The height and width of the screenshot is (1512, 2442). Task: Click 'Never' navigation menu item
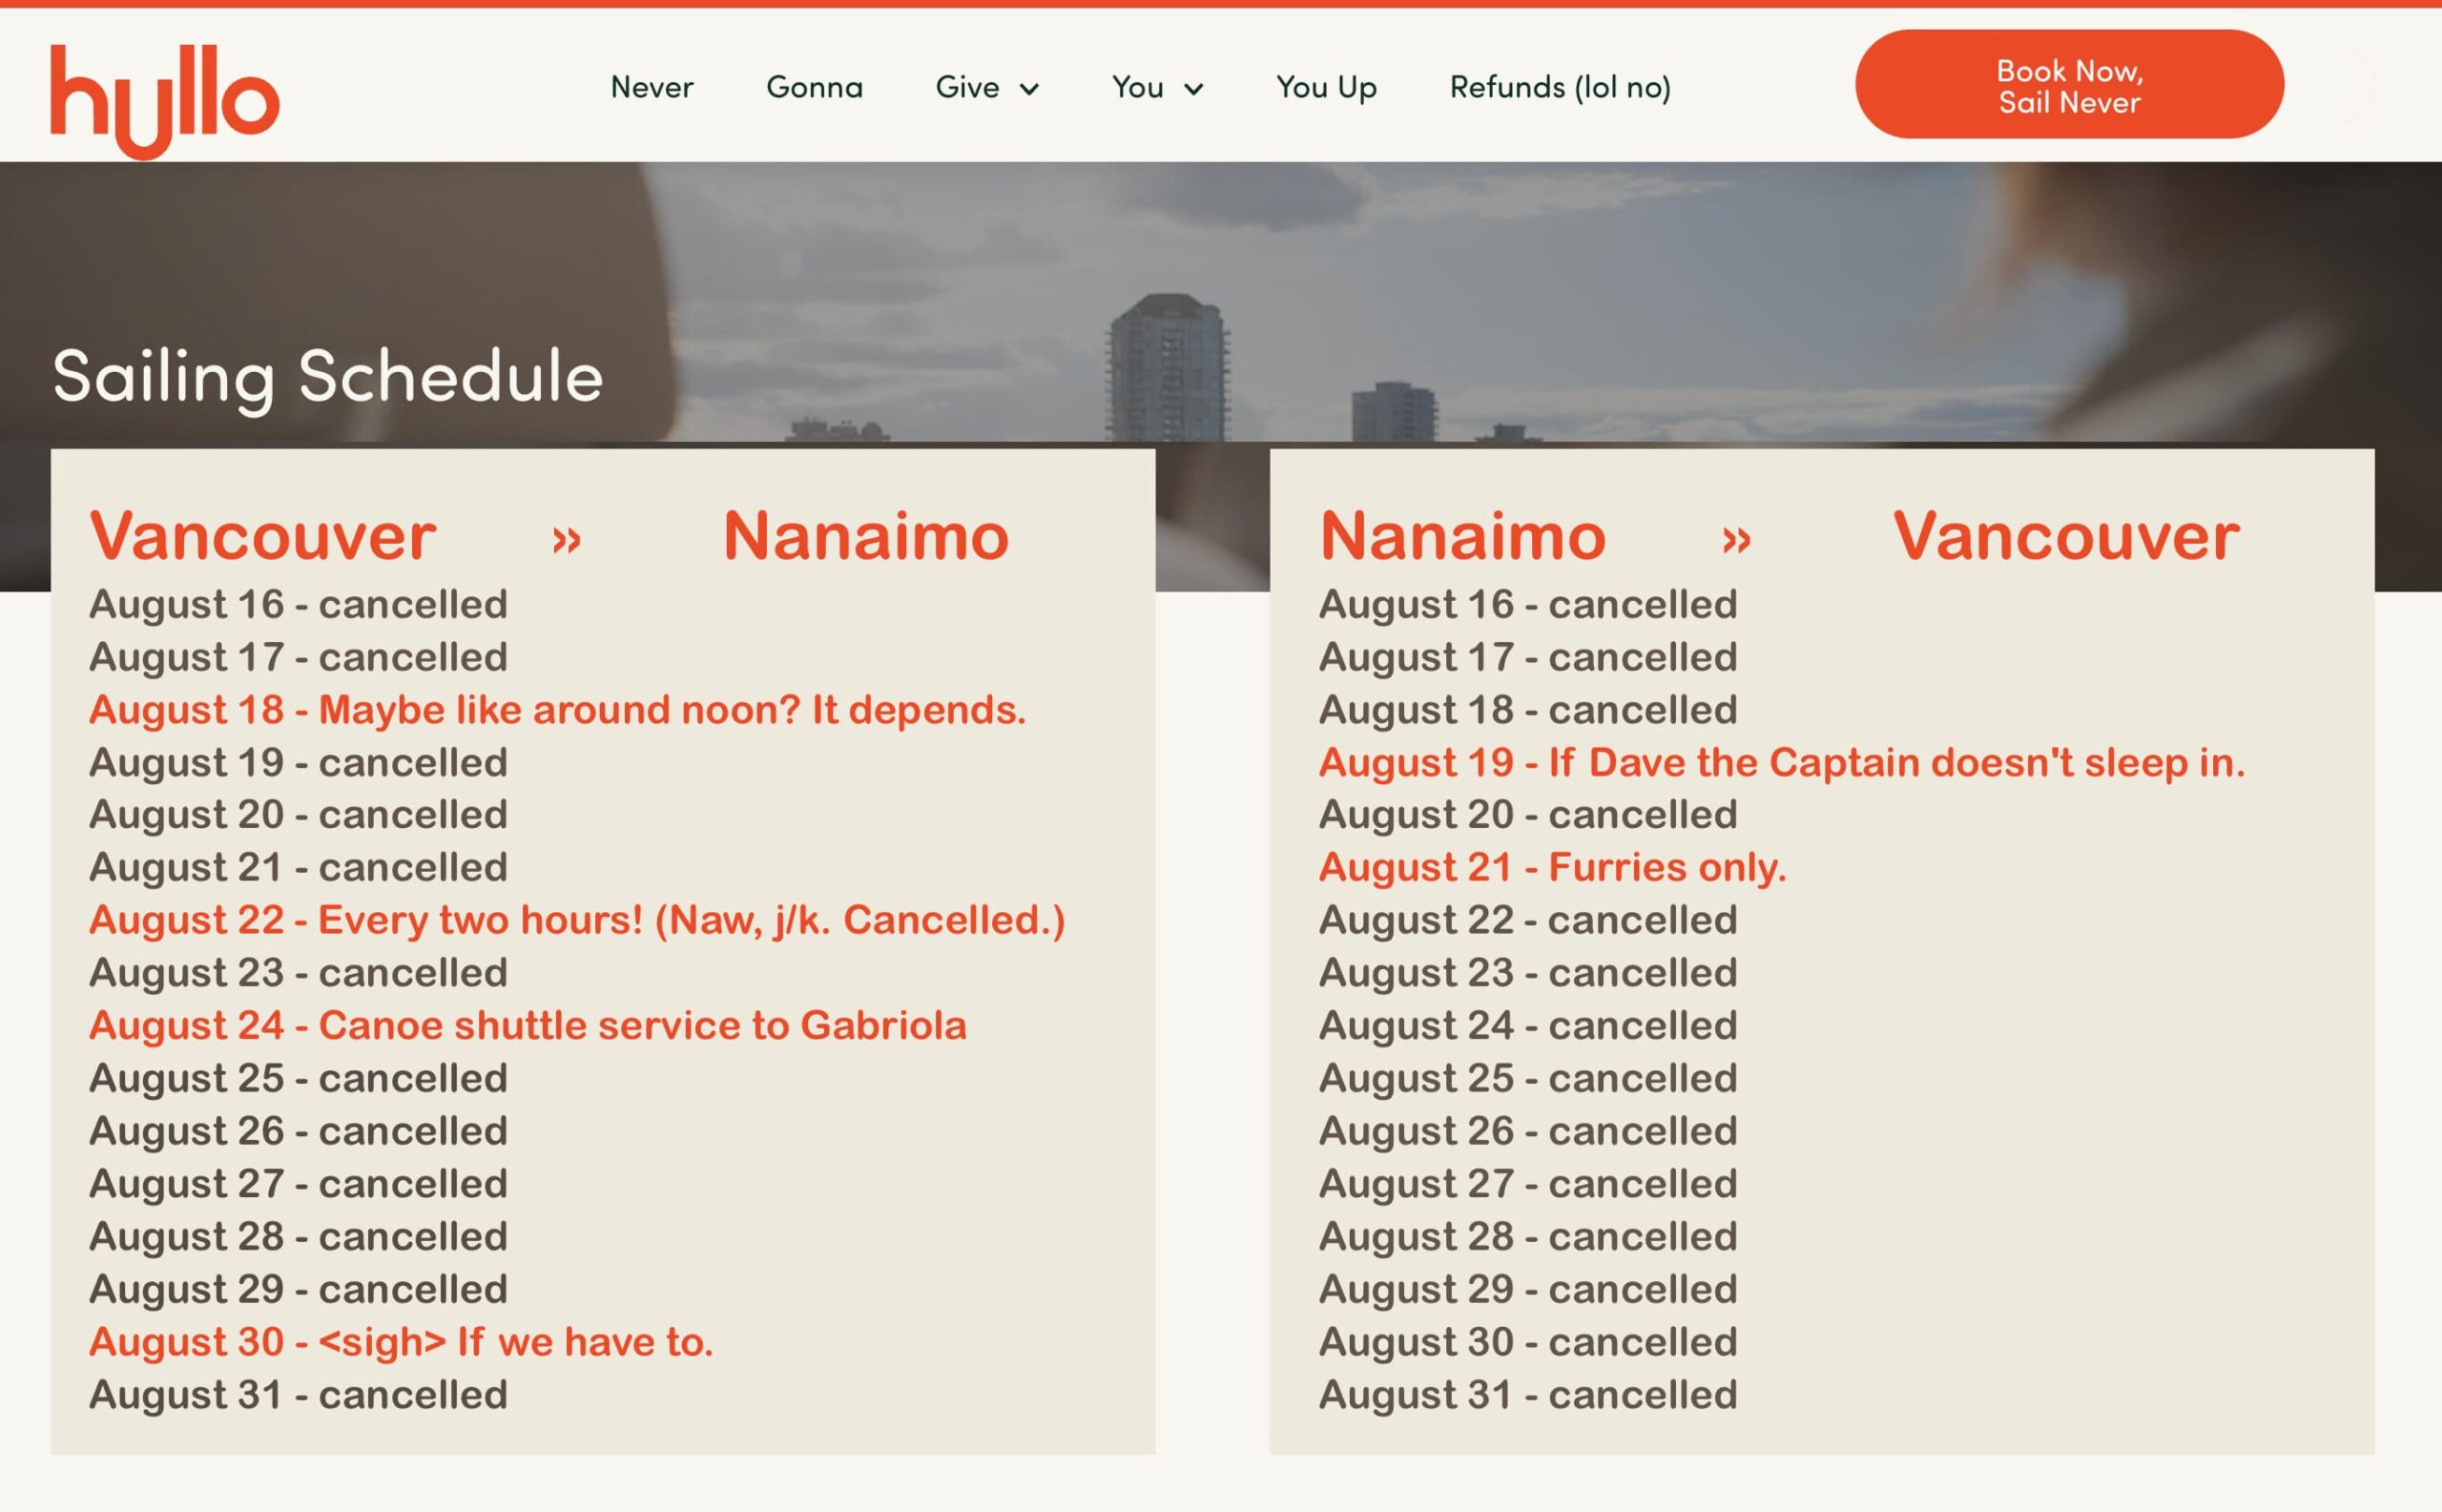click(651, 87)
